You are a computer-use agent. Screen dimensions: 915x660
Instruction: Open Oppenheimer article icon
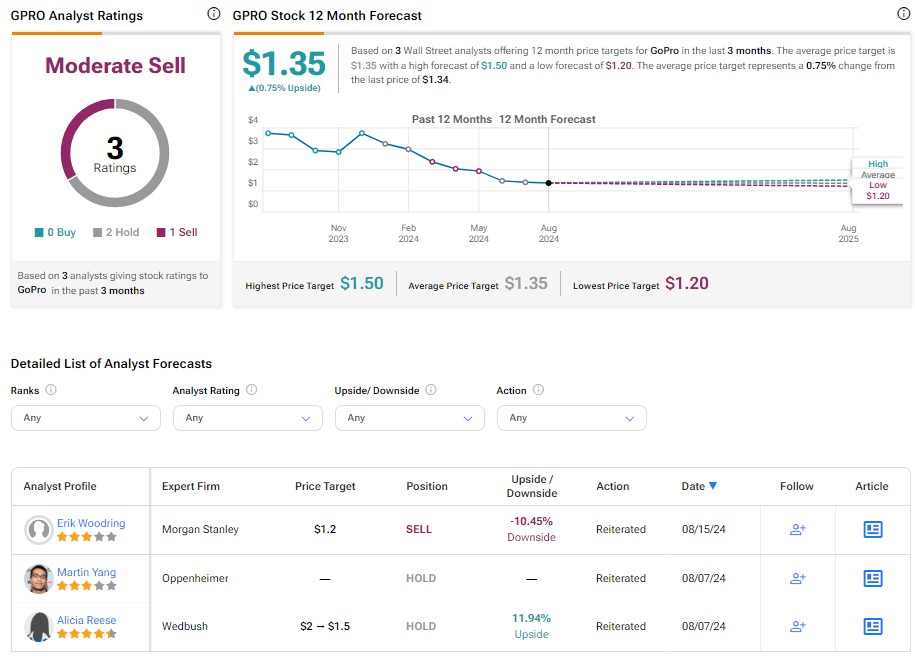[872, 578]
